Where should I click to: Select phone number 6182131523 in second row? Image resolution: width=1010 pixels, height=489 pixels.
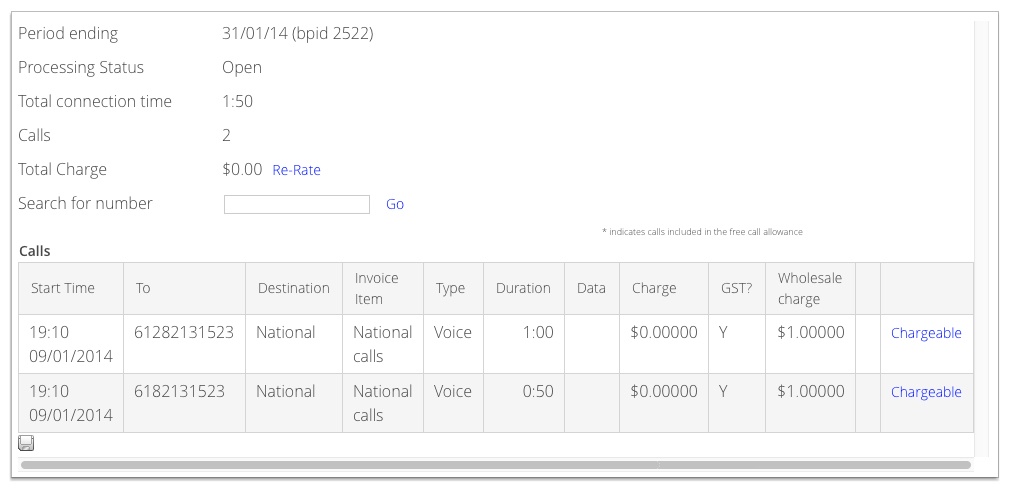pyautogui.click(x=179, y=391)
